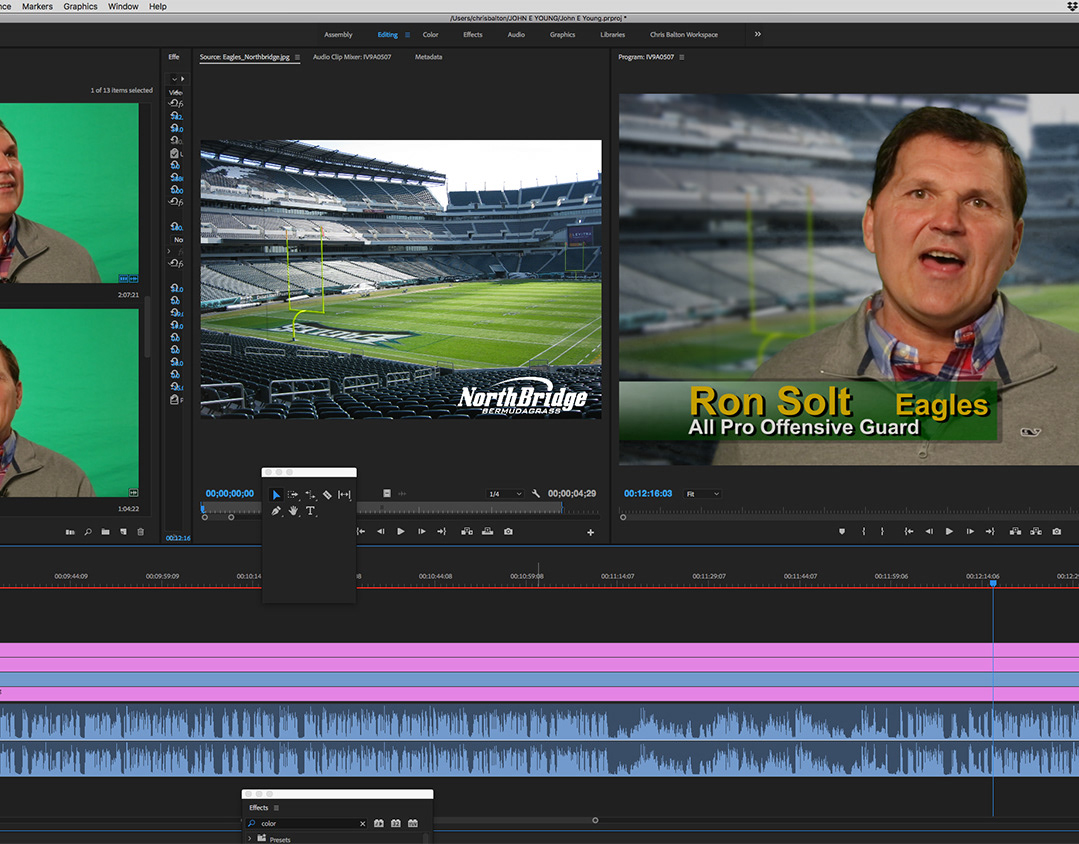
Task: Switch to Assembly workspace
Action: [x=338, y=34]
